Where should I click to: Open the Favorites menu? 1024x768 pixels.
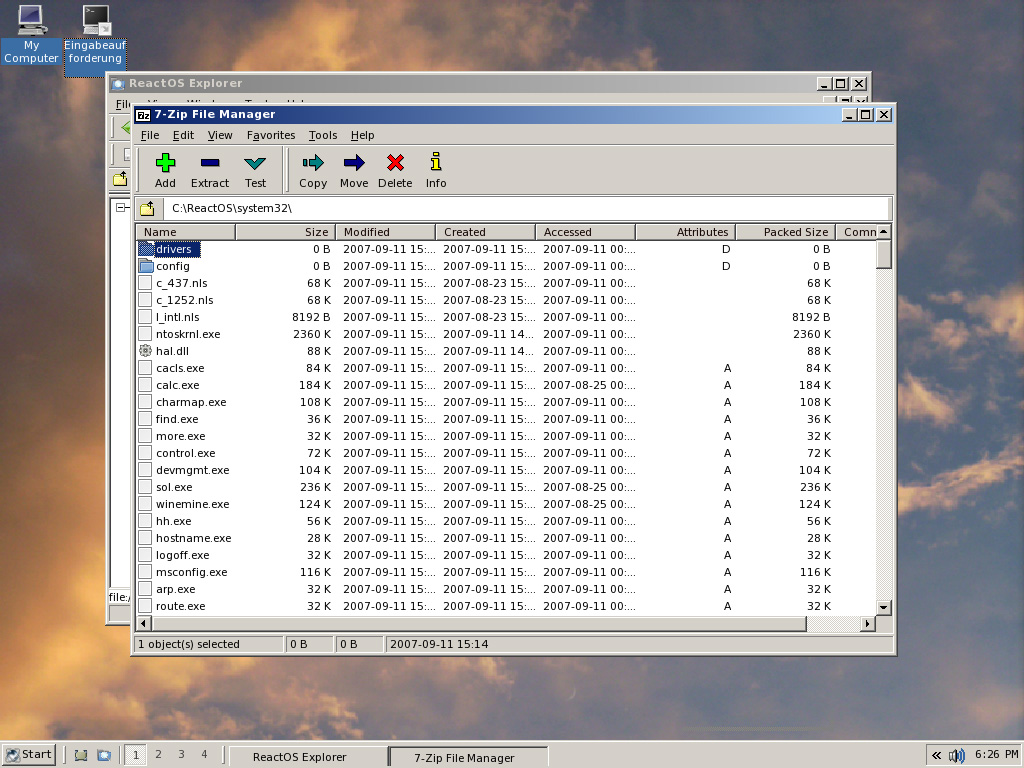(x=271, y=135)
